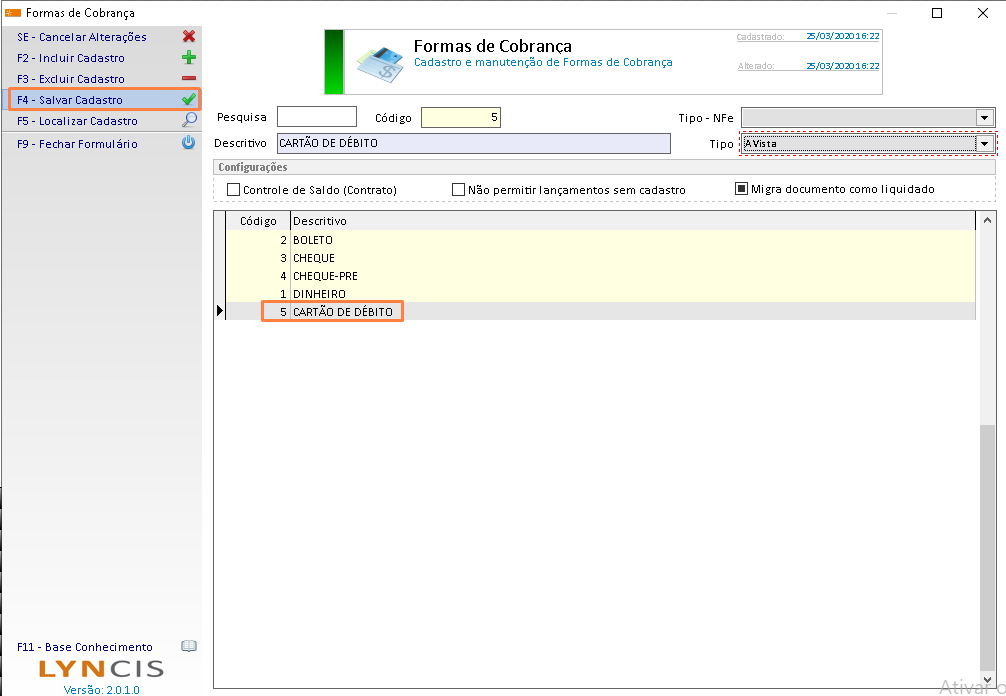Click the green checkmark save icon
Image resolution: width=1006 pixels, height=696 pixels.
click(x=188, y=100)
